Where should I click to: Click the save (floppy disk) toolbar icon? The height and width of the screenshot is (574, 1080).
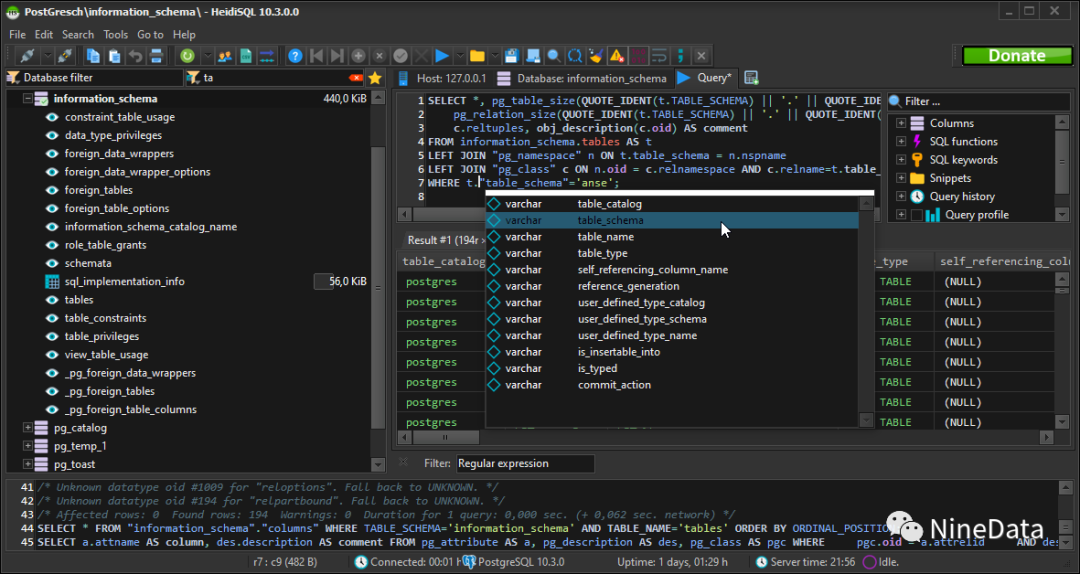(x=511, y=56)
